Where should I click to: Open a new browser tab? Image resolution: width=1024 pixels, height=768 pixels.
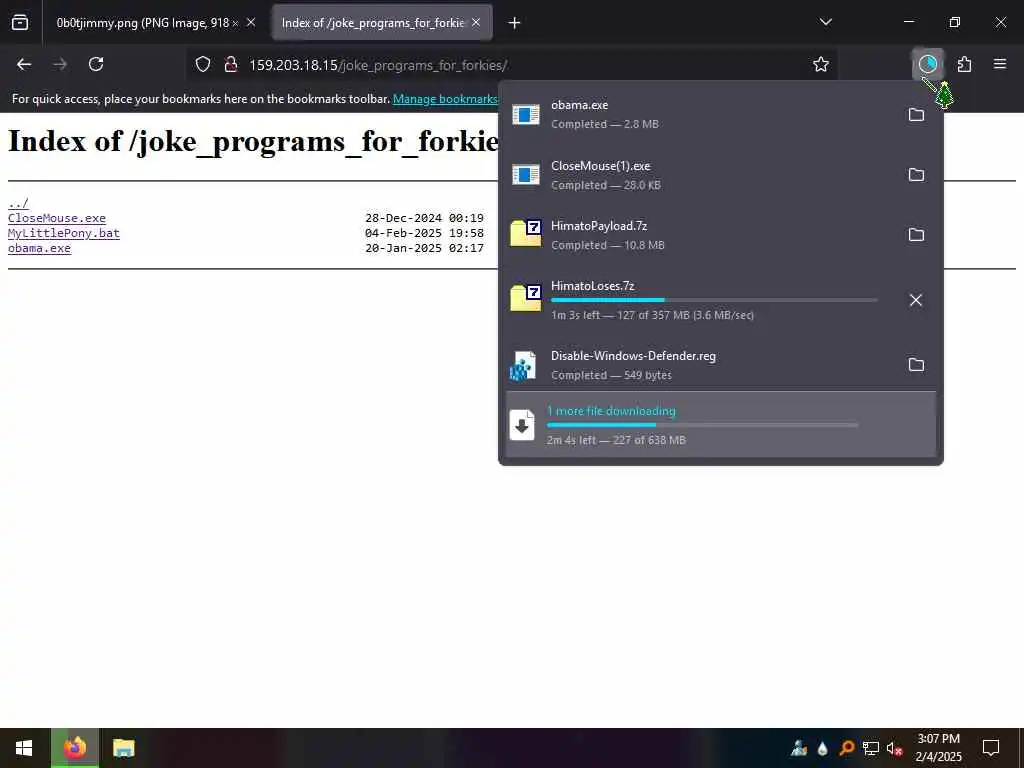pos(515,23)
